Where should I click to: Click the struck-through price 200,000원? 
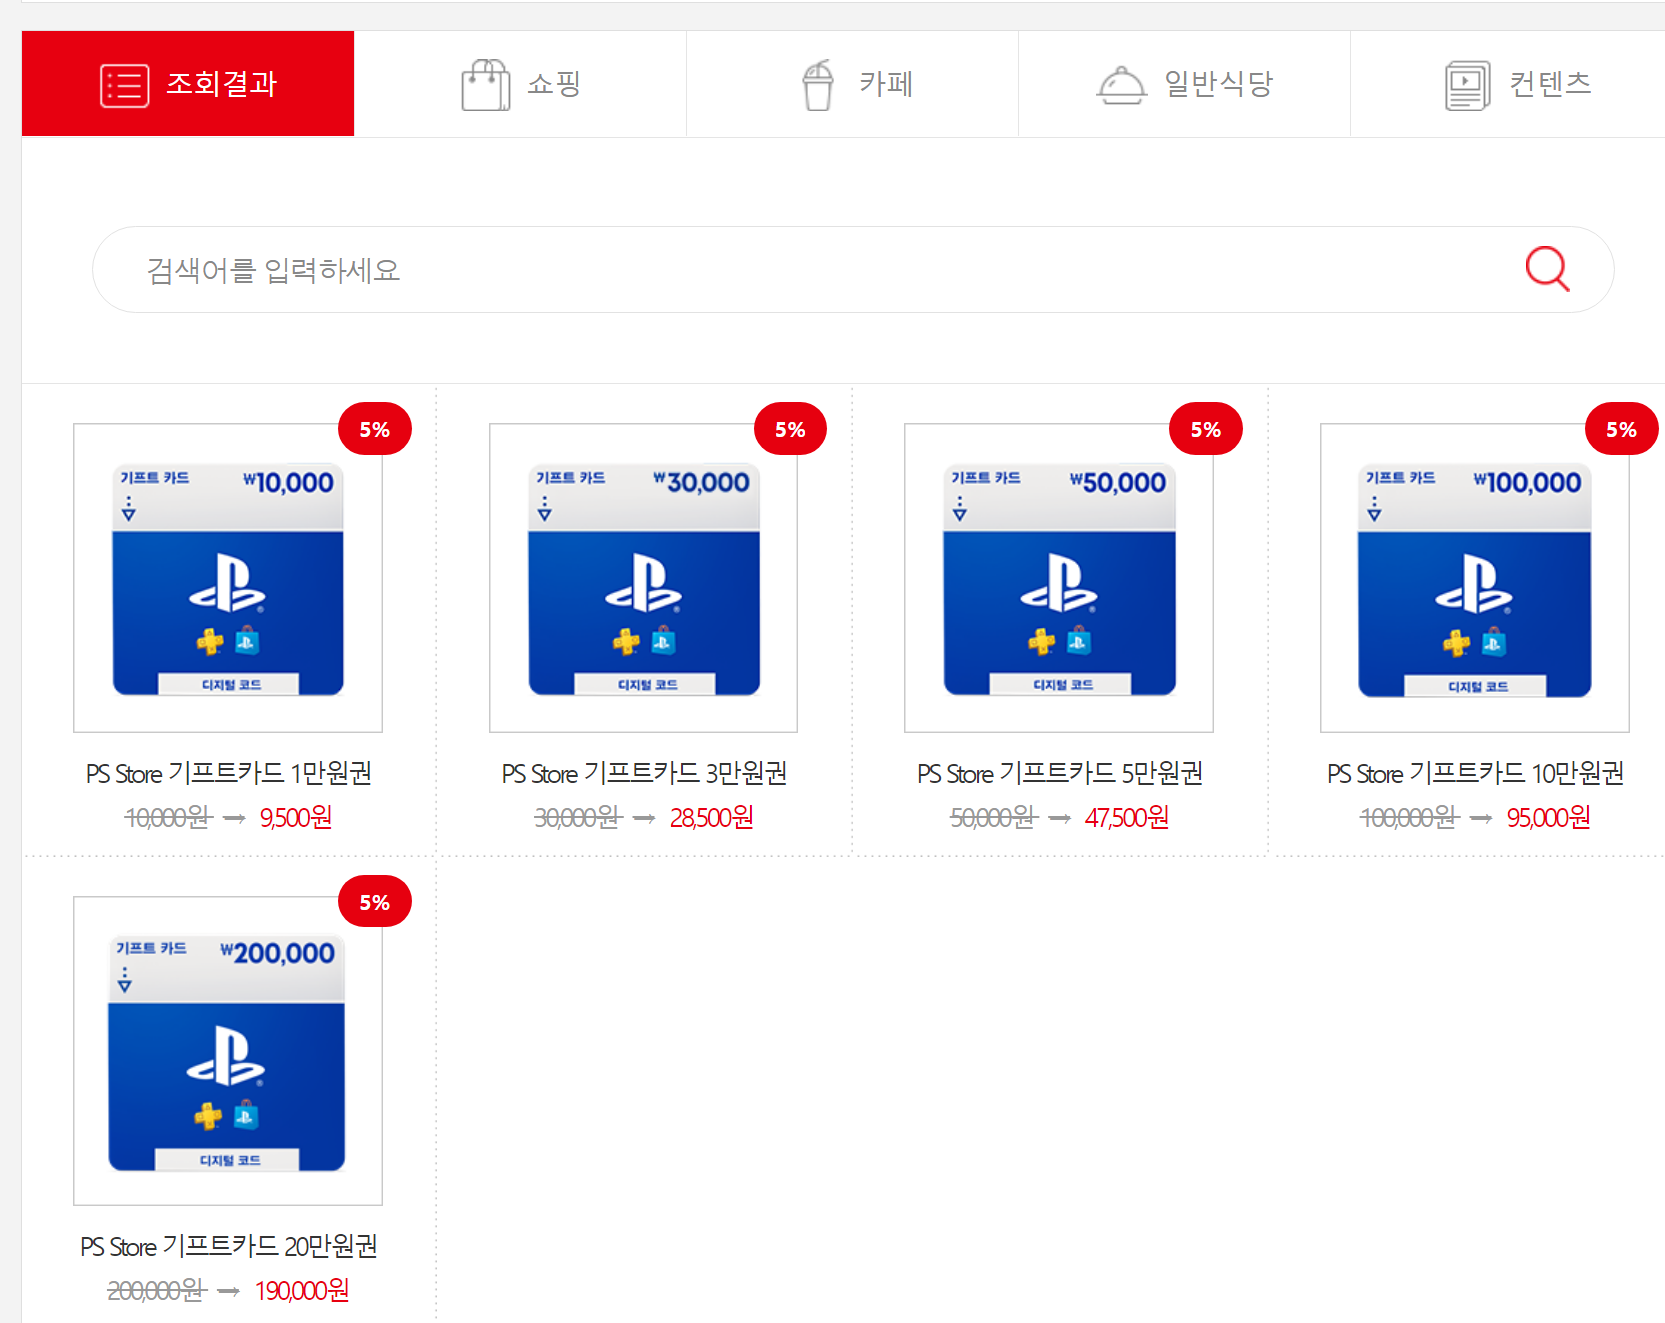coord(157,1291)
